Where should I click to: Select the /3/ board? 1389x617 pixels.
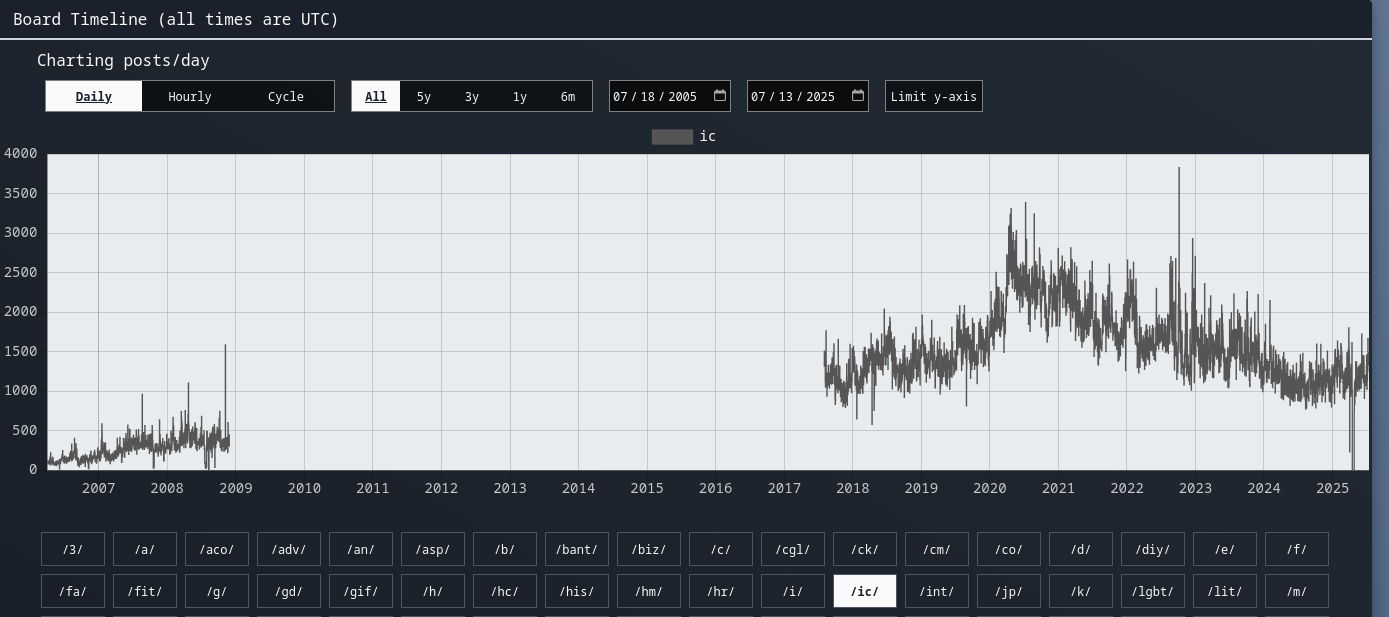[x=73, y=549]
